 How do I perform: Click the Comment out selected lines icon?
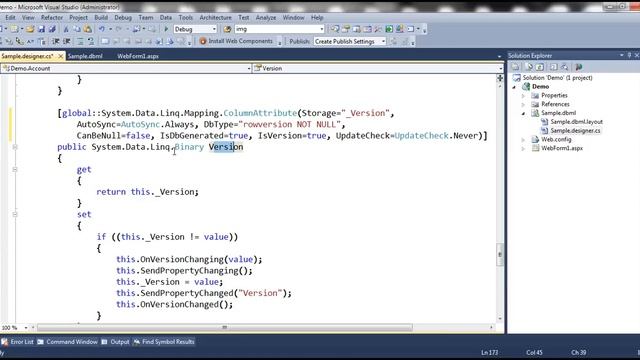coord(80,41)
